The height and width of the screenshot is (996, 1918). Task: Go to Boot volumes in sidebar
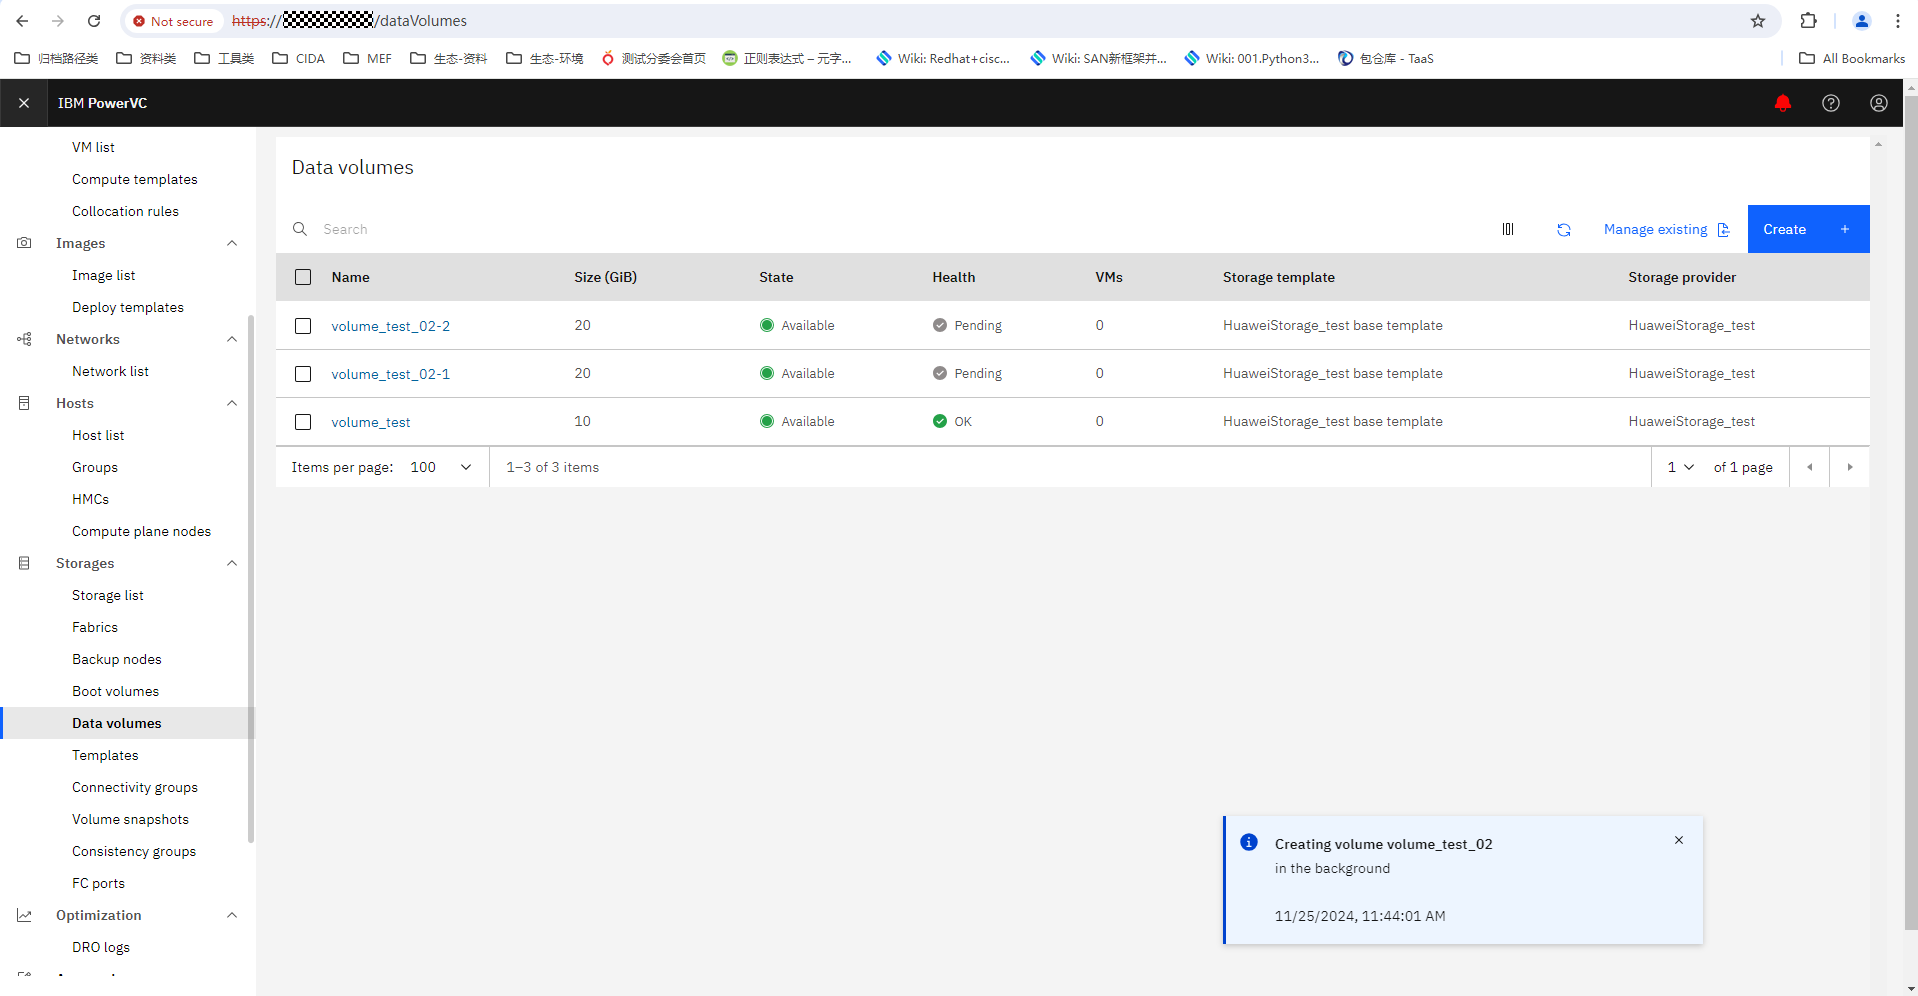point(115,691)
